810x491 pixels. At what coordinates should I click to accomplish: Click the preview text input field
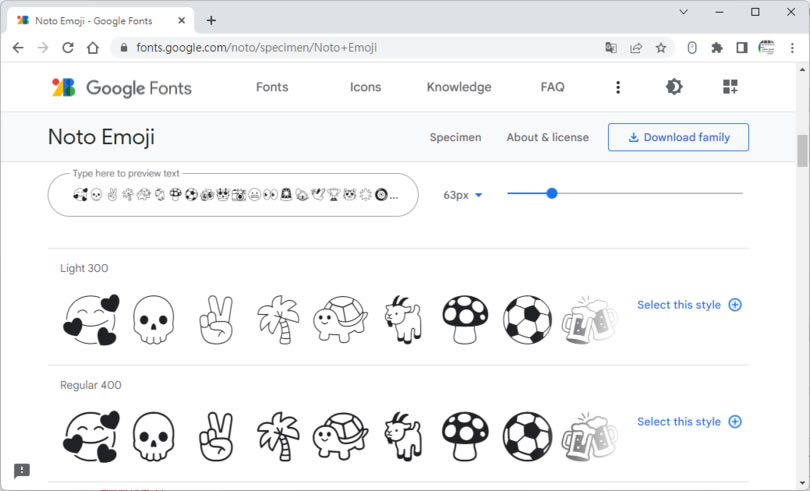pos(232,195)
